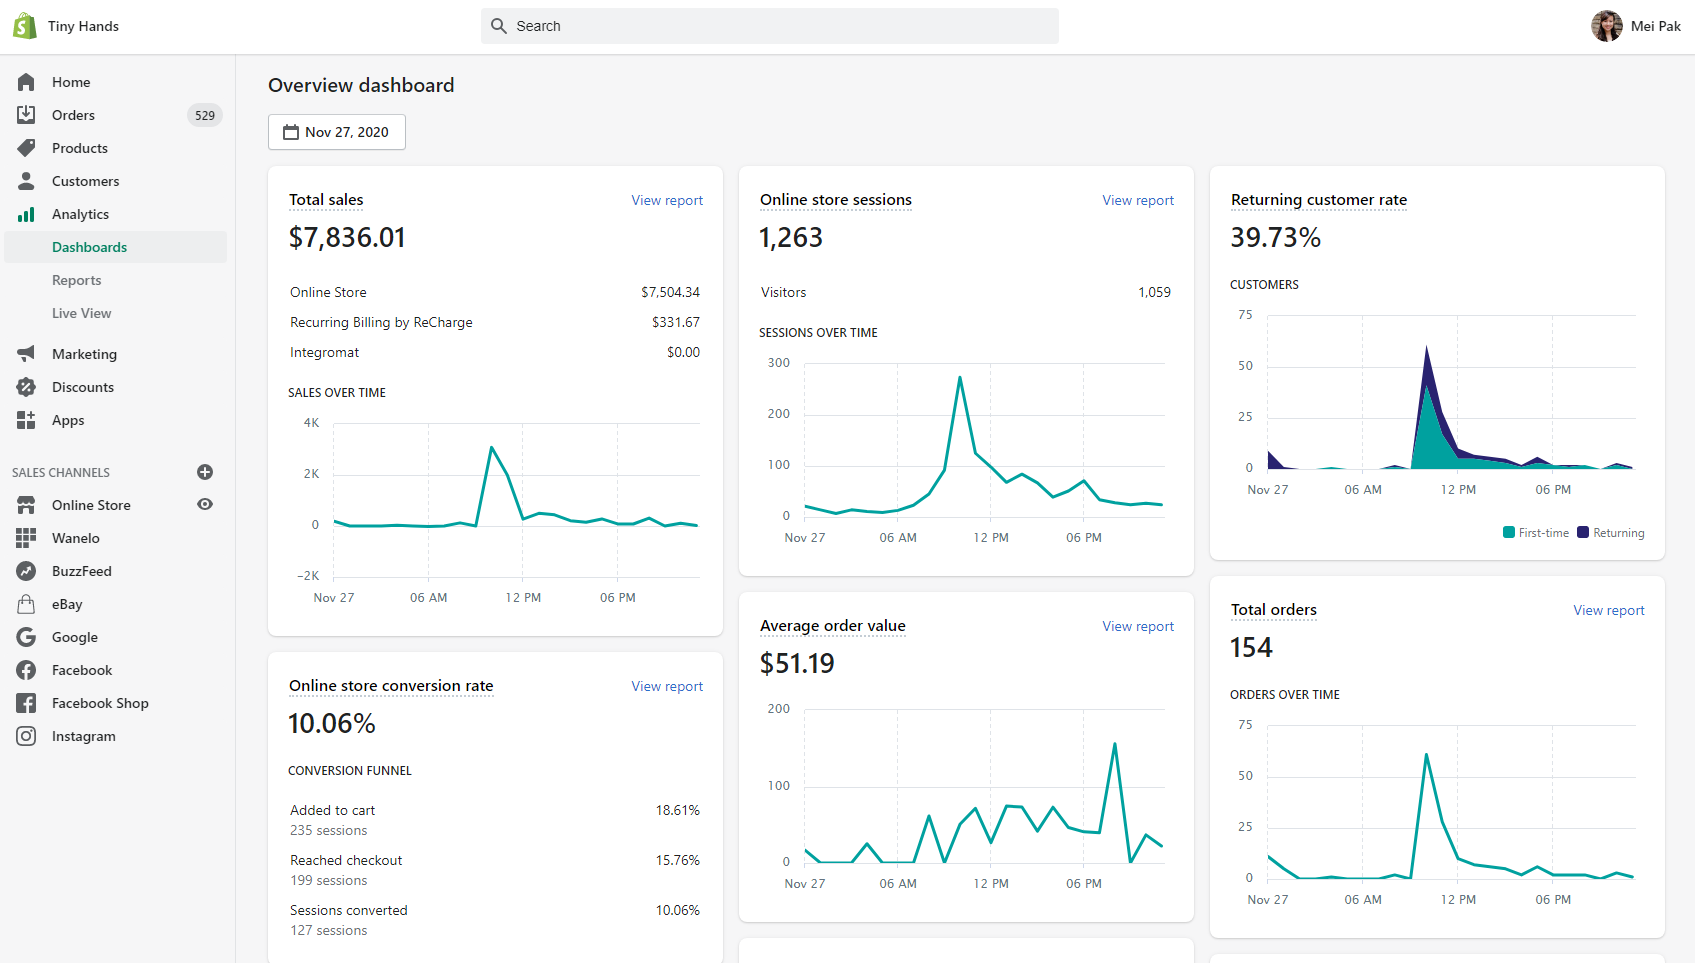Click the eBay shopping bag icon

click(26, 604)
